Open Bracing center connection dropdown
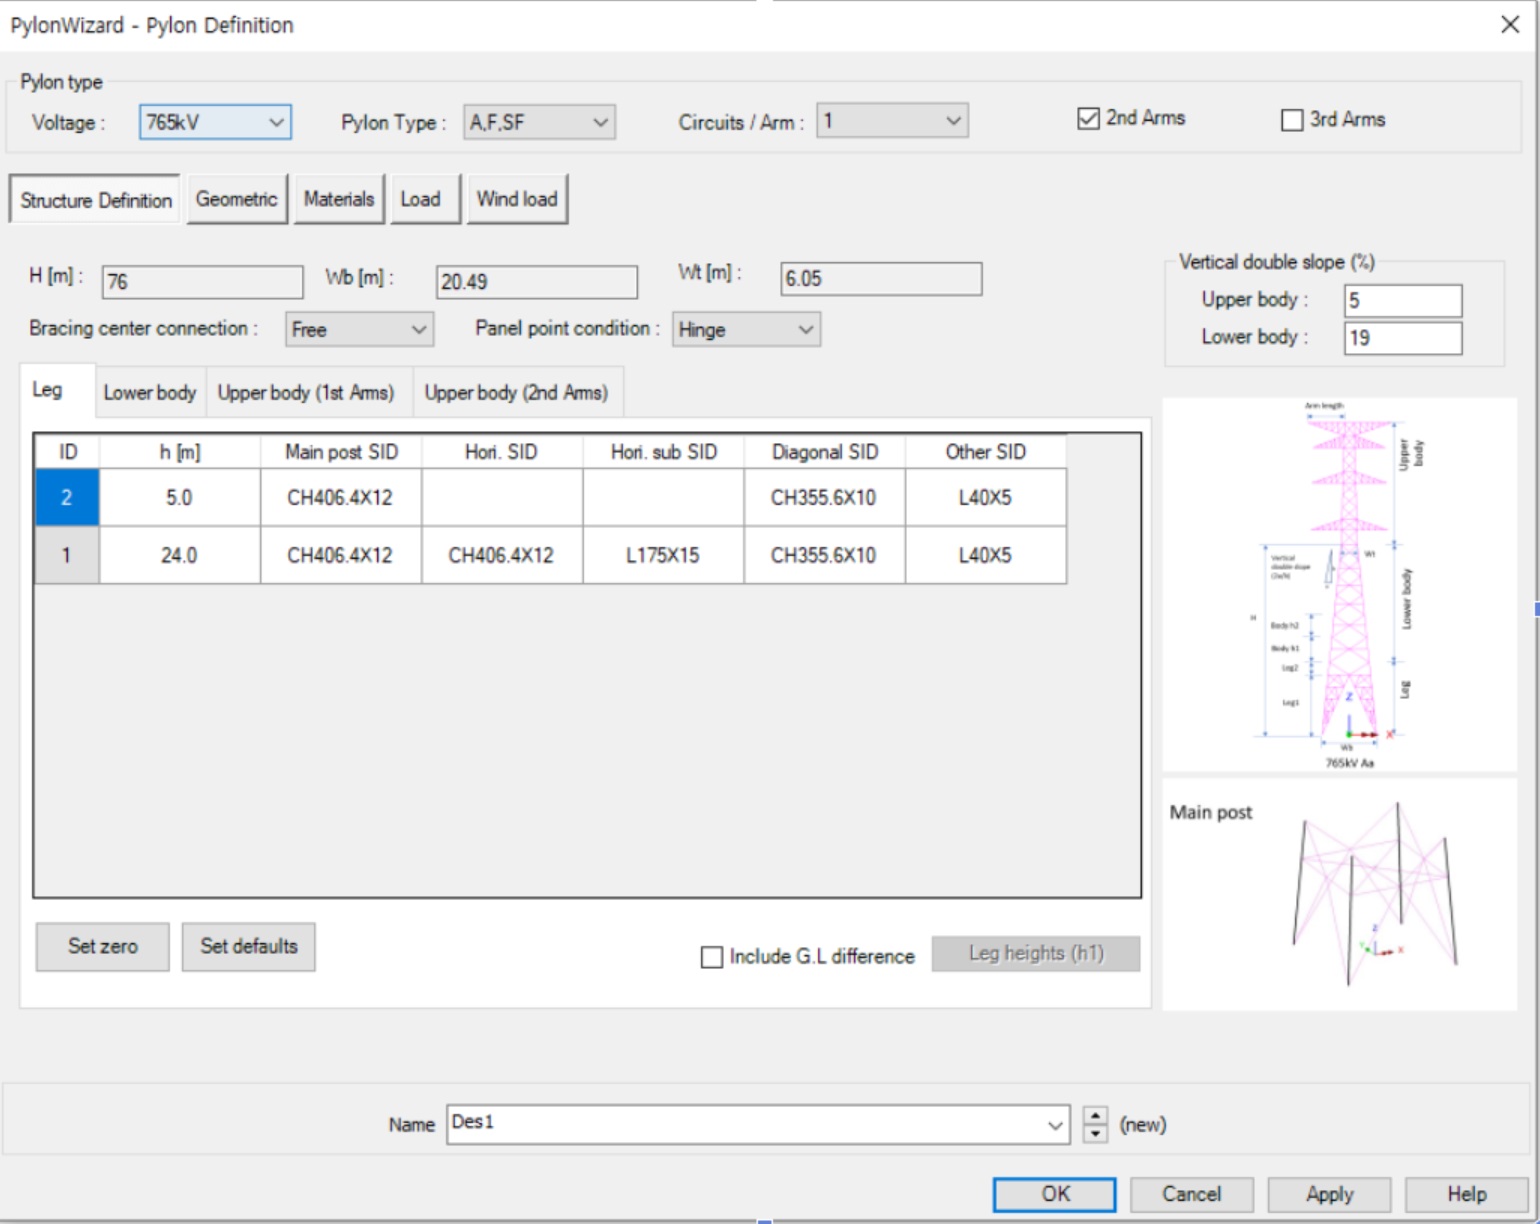1540x1224 pixels. click(x=359, y=329)
